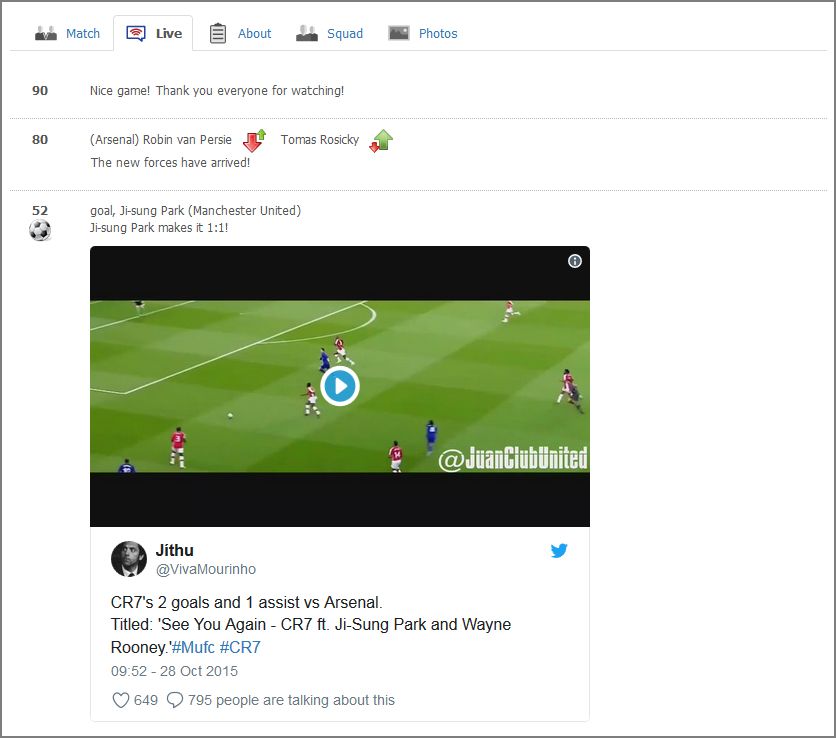
Task: Click the Squad group icon
Action: click(307, 33)
